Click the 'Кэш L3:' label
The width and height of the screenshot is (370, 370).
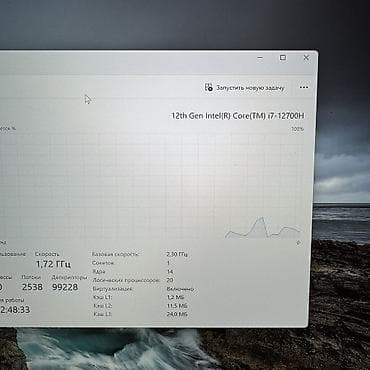(102, 314)
